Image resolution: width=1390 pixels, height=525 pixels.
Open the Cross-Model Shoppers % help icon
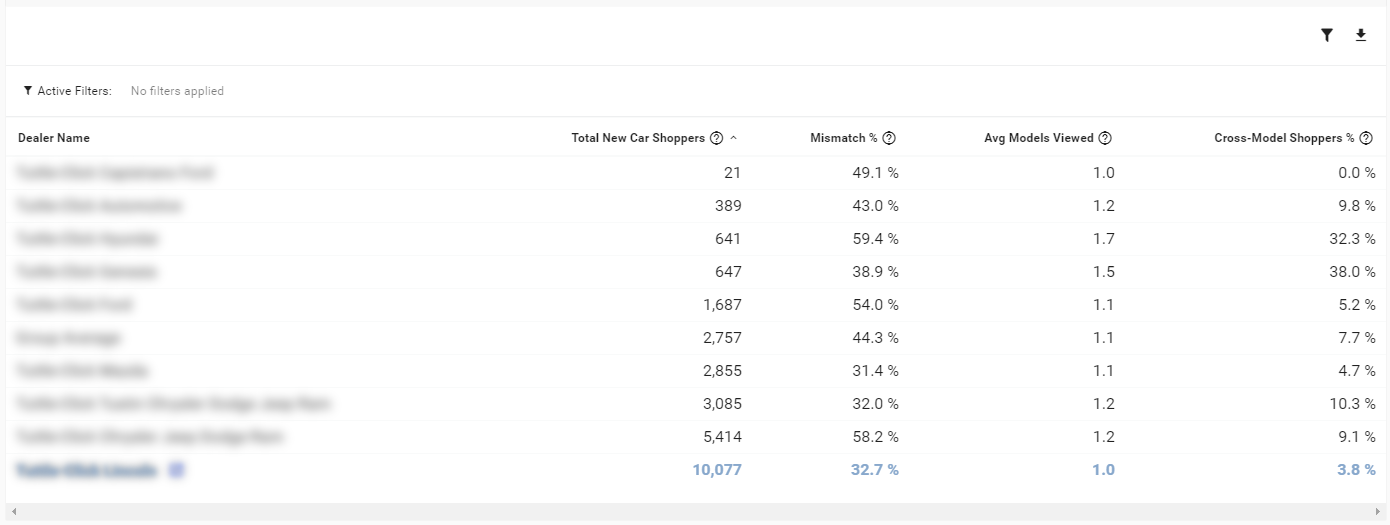(1366, 138)
